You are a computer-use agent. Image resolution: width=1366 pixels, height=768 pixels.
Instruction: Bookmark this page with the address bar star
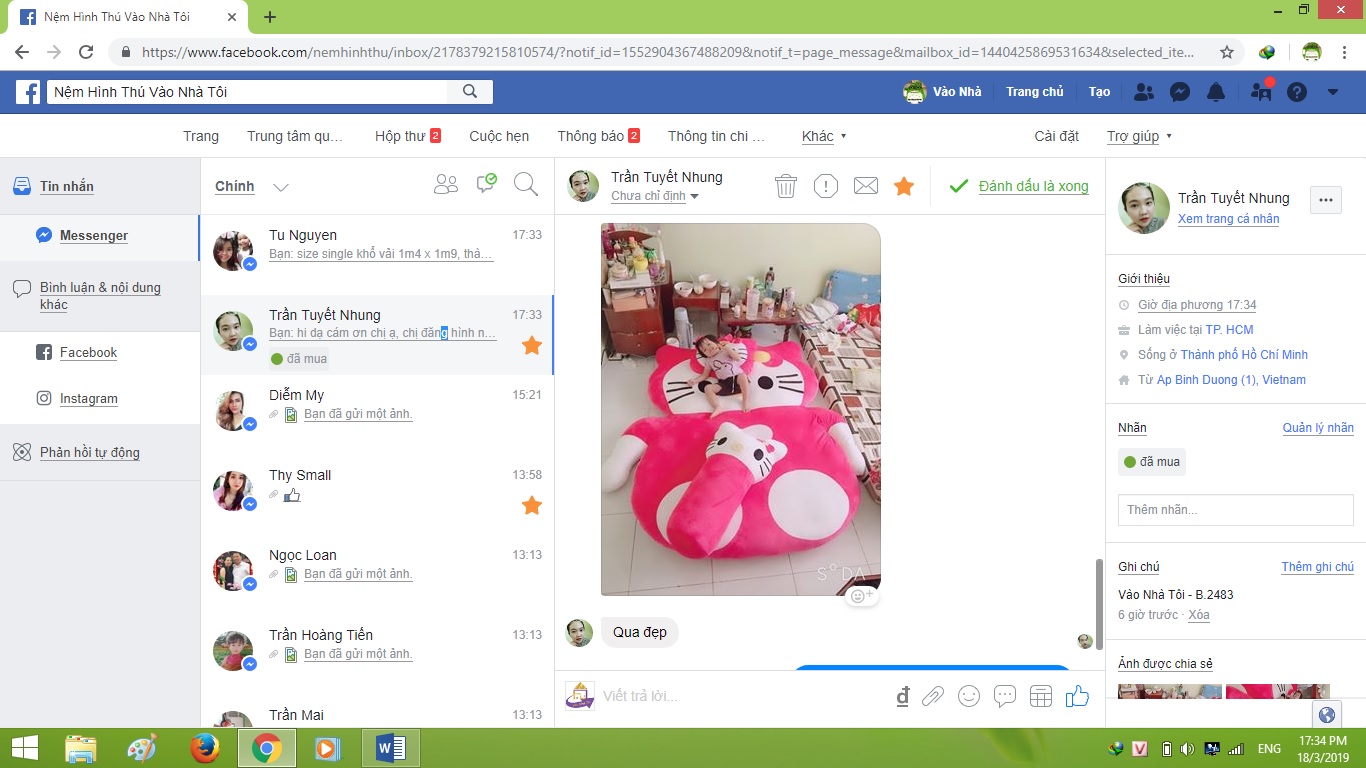(1227, 52)
